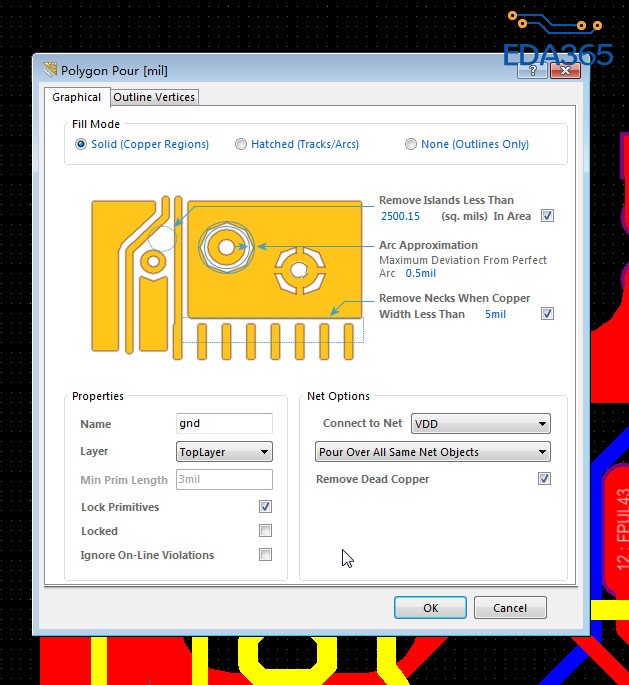629x685 pixels.
Task: Expand the Connect to Net dropdown
Action: 480,424
